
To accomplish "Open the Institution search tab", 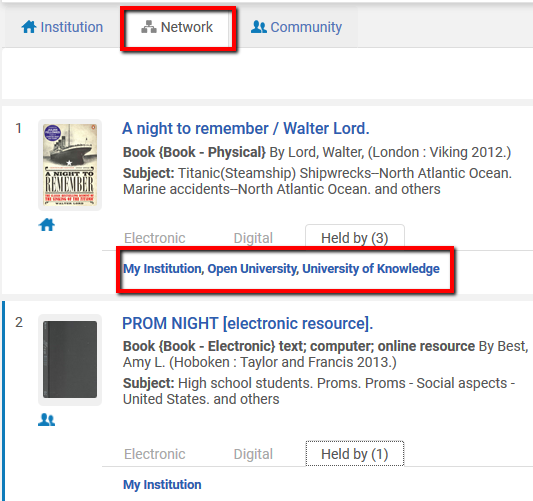I will click(62, 27).
